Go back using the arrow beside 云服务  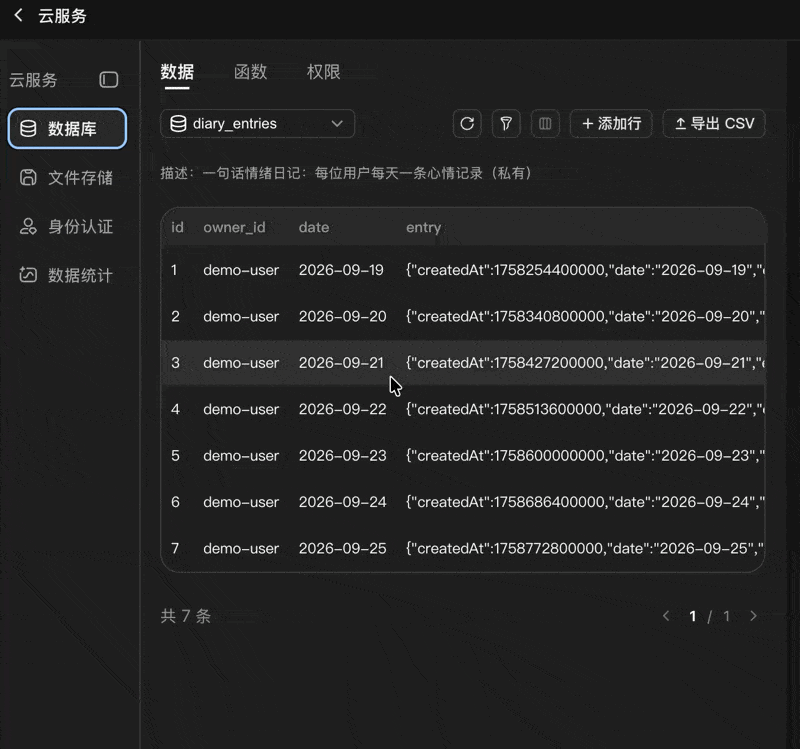[18, 15]
